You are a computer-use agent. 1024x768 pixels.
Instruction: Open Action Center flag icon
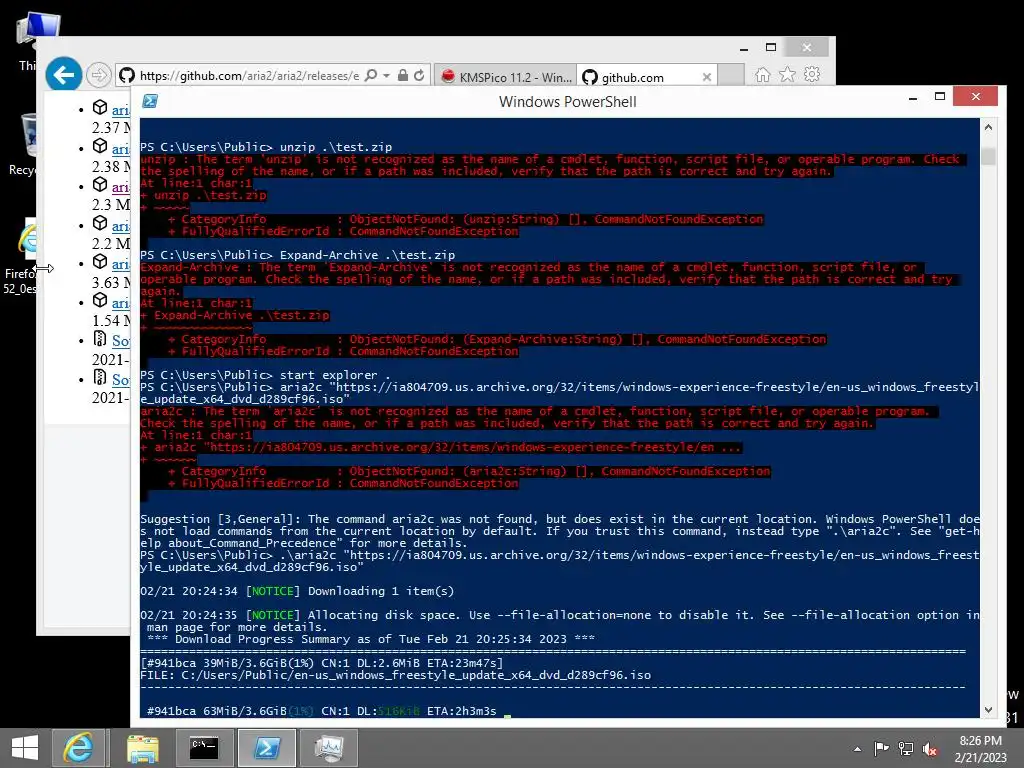[881, 748]
